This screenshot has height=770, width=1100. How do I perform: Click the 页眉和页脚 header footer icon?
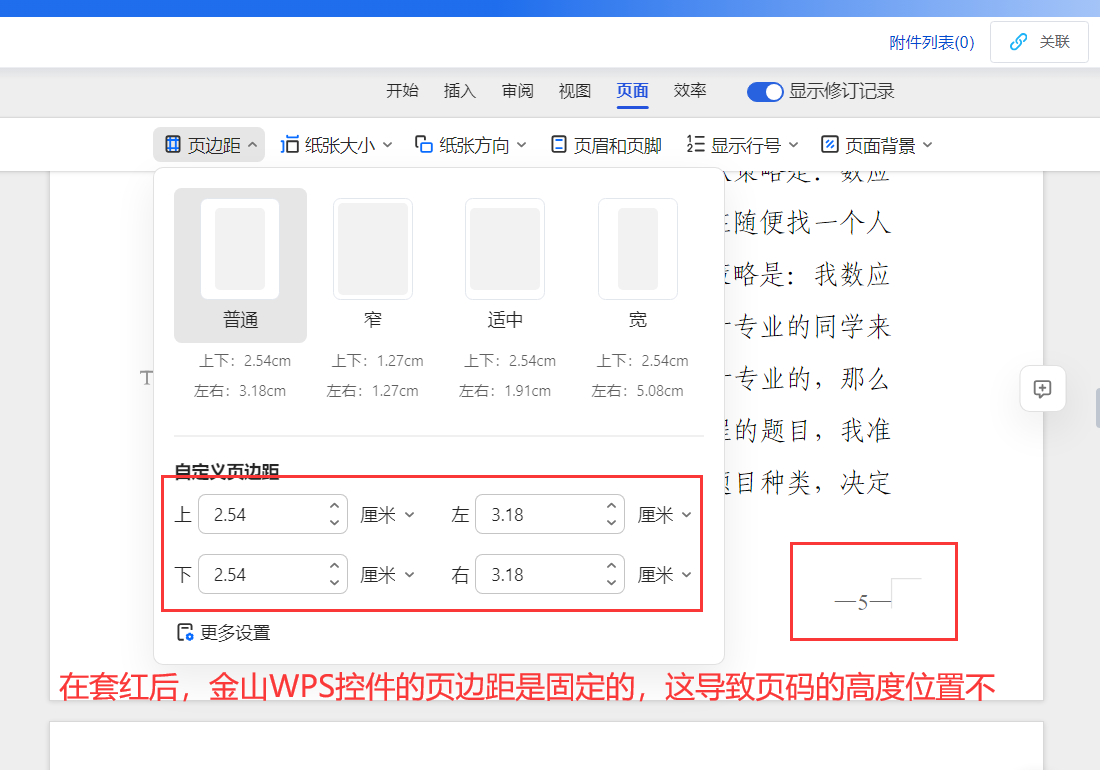558,144
